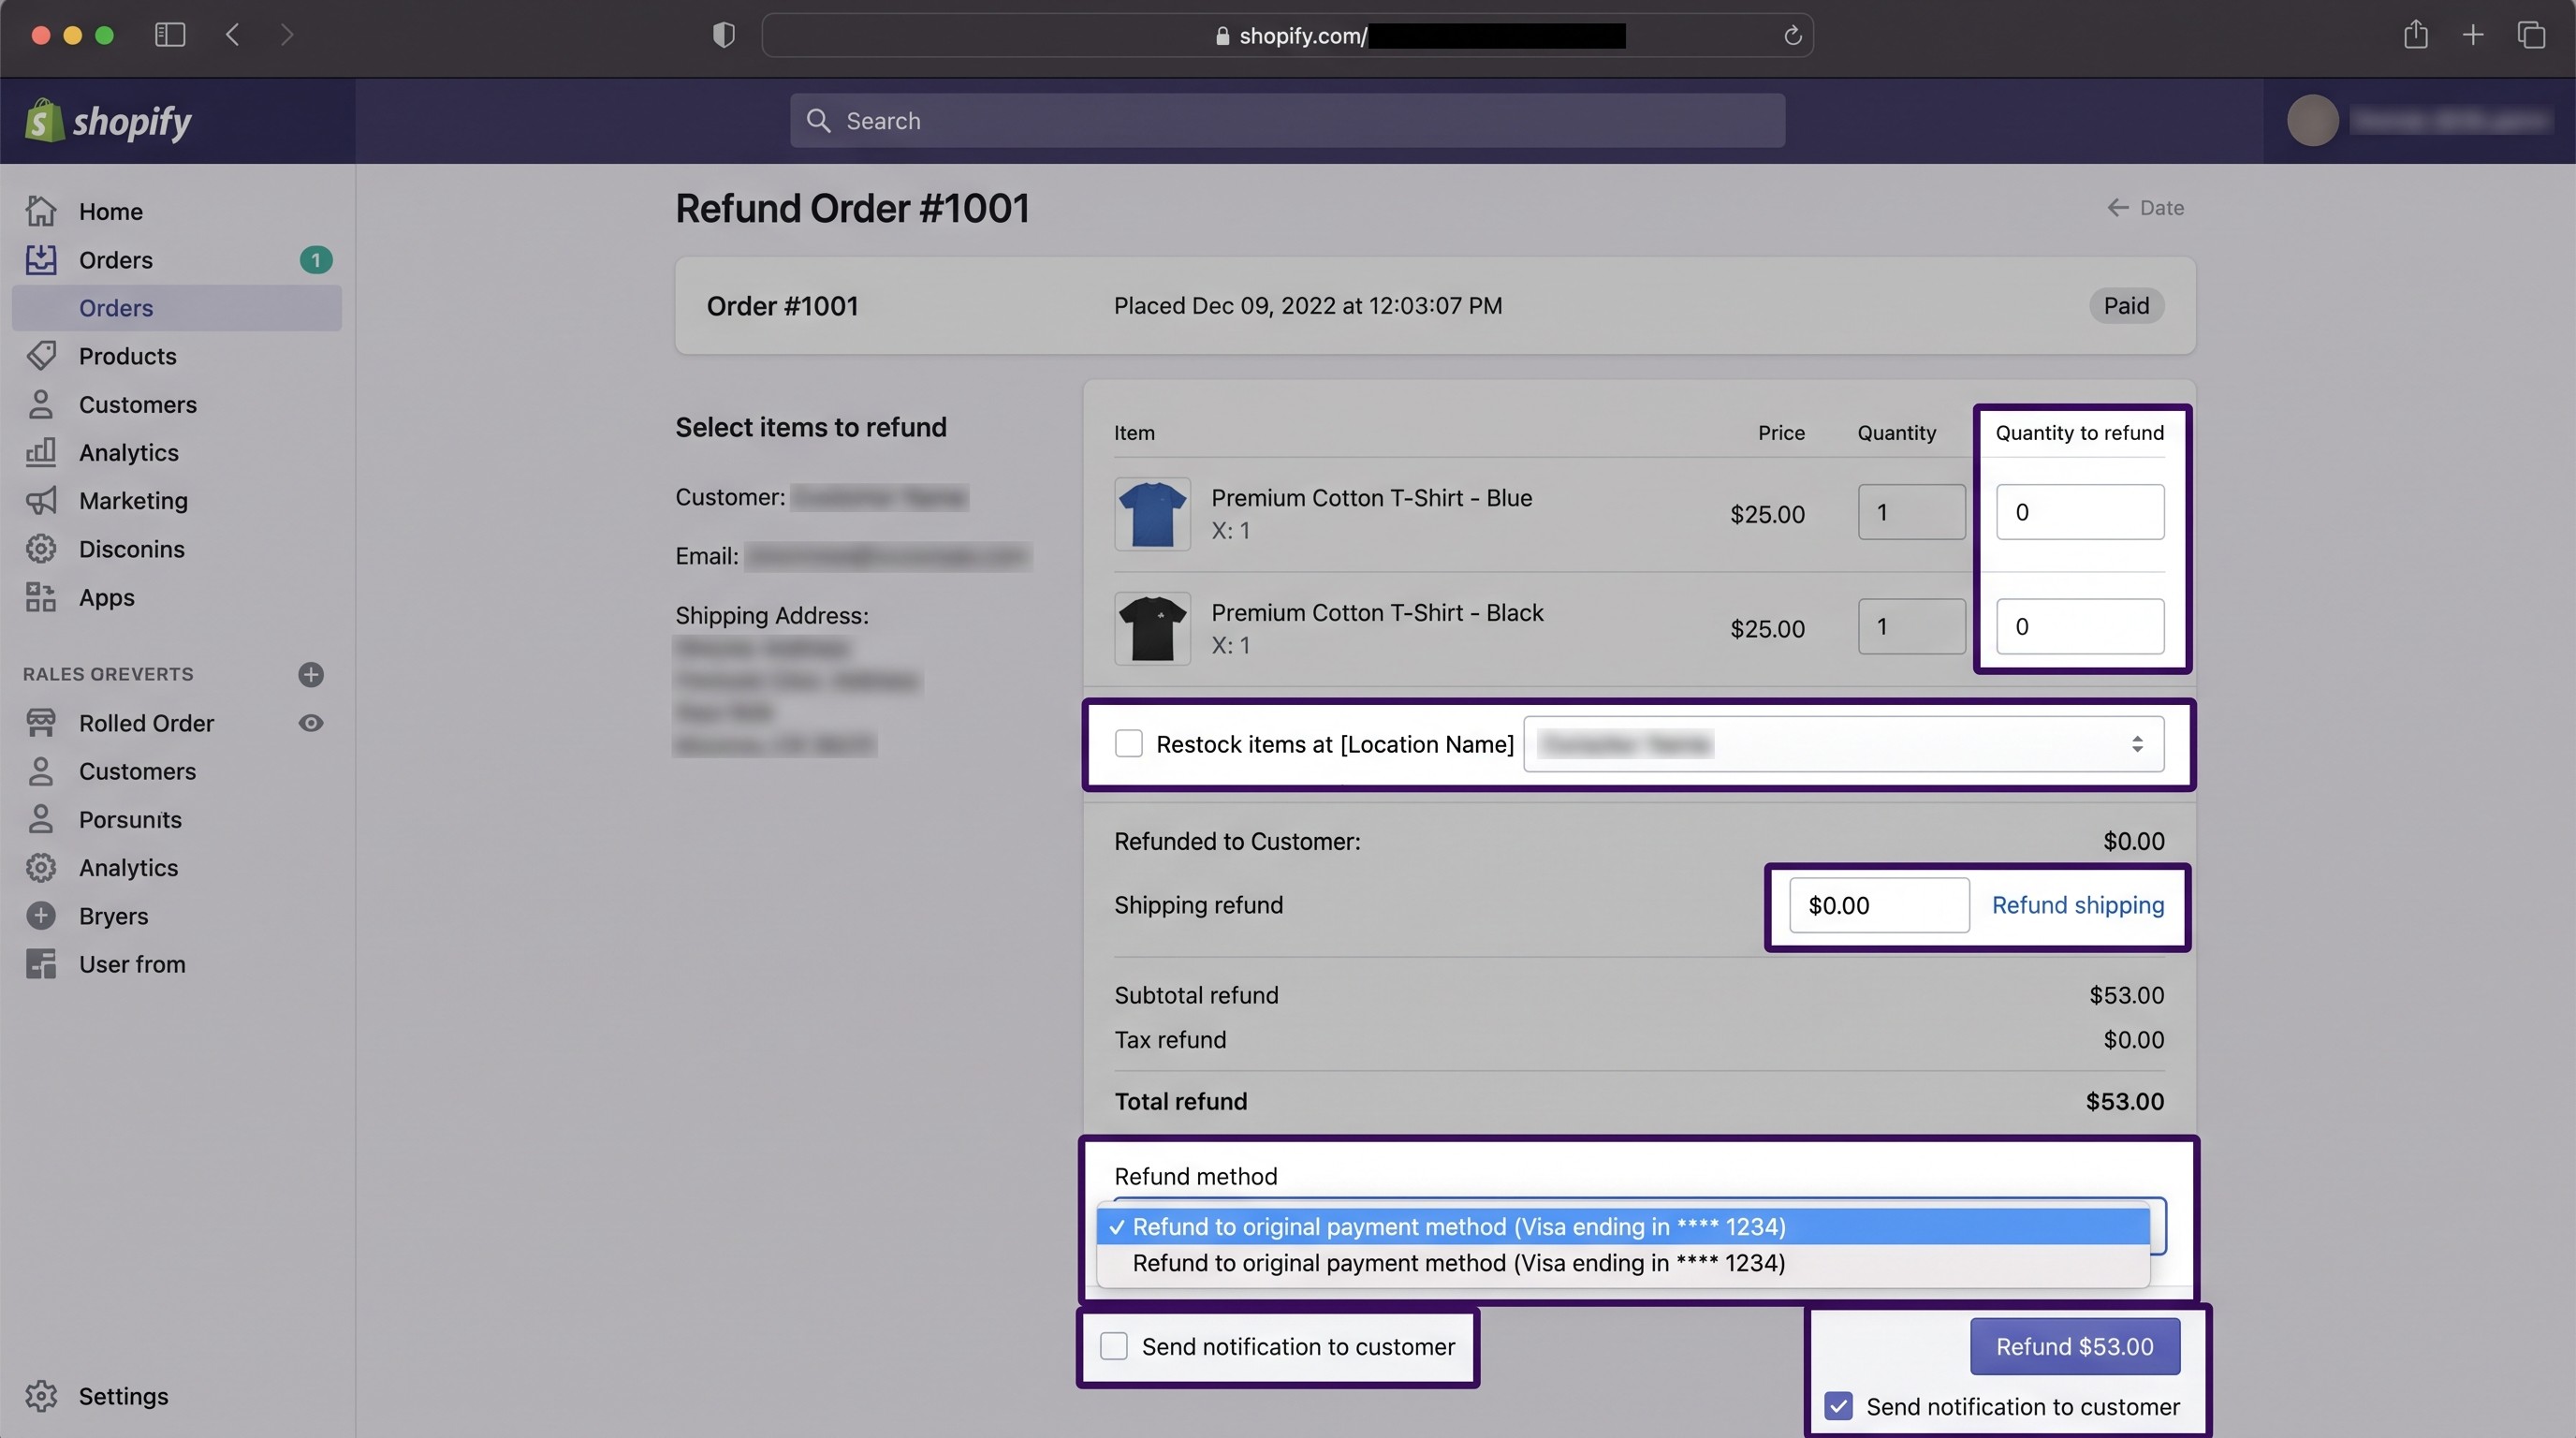2576x1438 pixels.
Task: Click the Paid status badge
Action: click(x=2126, y=306)
